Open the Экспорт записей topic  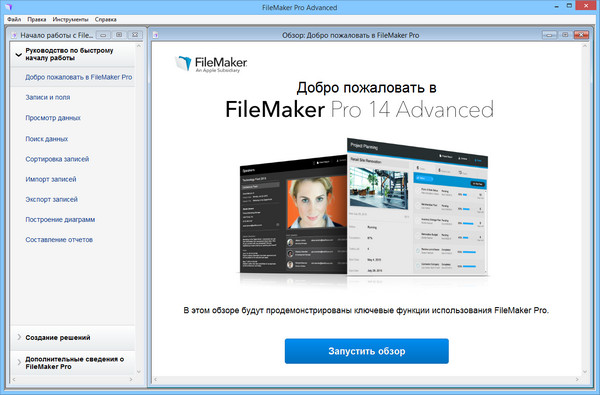point(51,199)
